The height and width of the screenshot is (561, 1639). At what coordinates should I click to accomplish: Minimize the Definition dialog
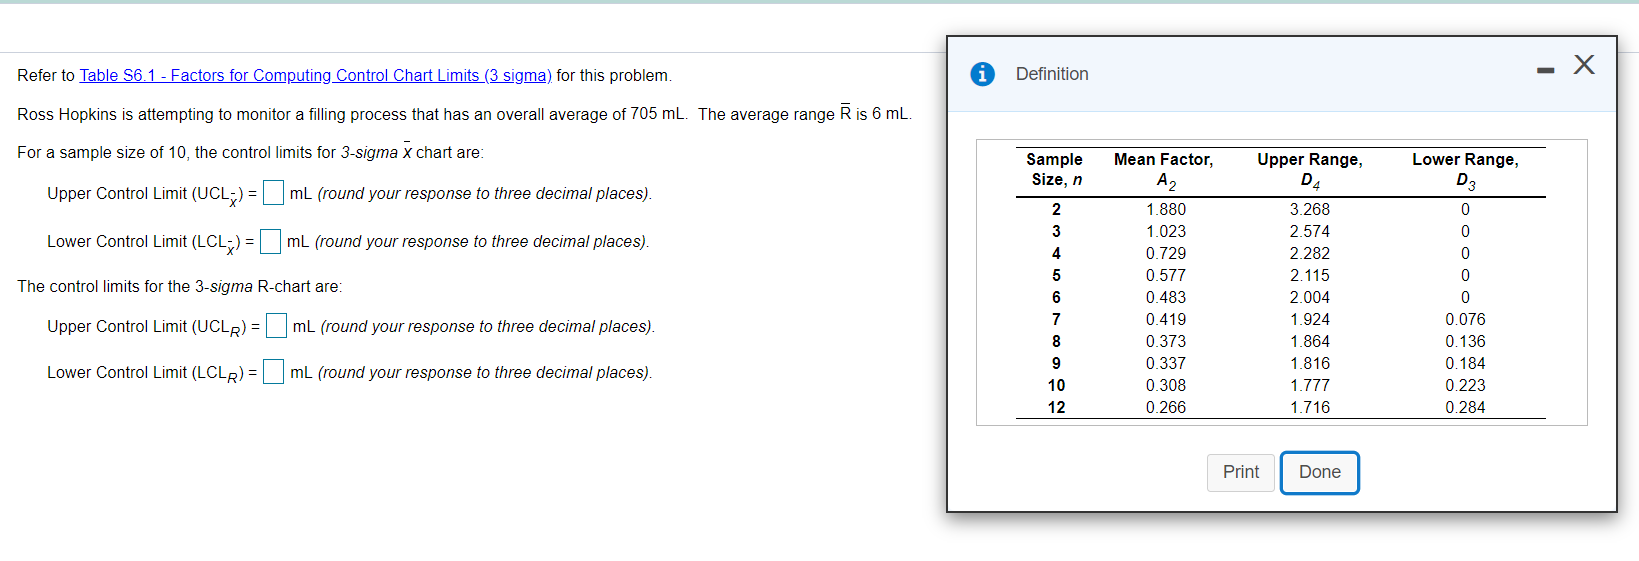(1546, 70)
